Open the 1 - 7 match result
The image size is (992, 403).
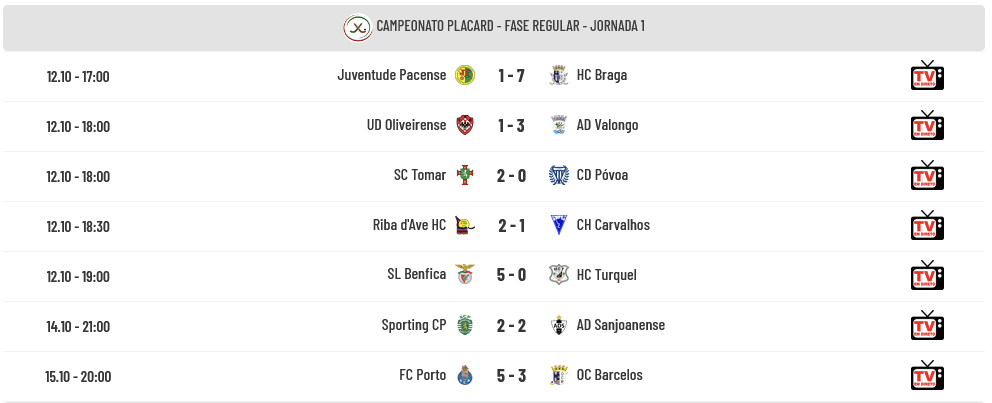point(511,76)
